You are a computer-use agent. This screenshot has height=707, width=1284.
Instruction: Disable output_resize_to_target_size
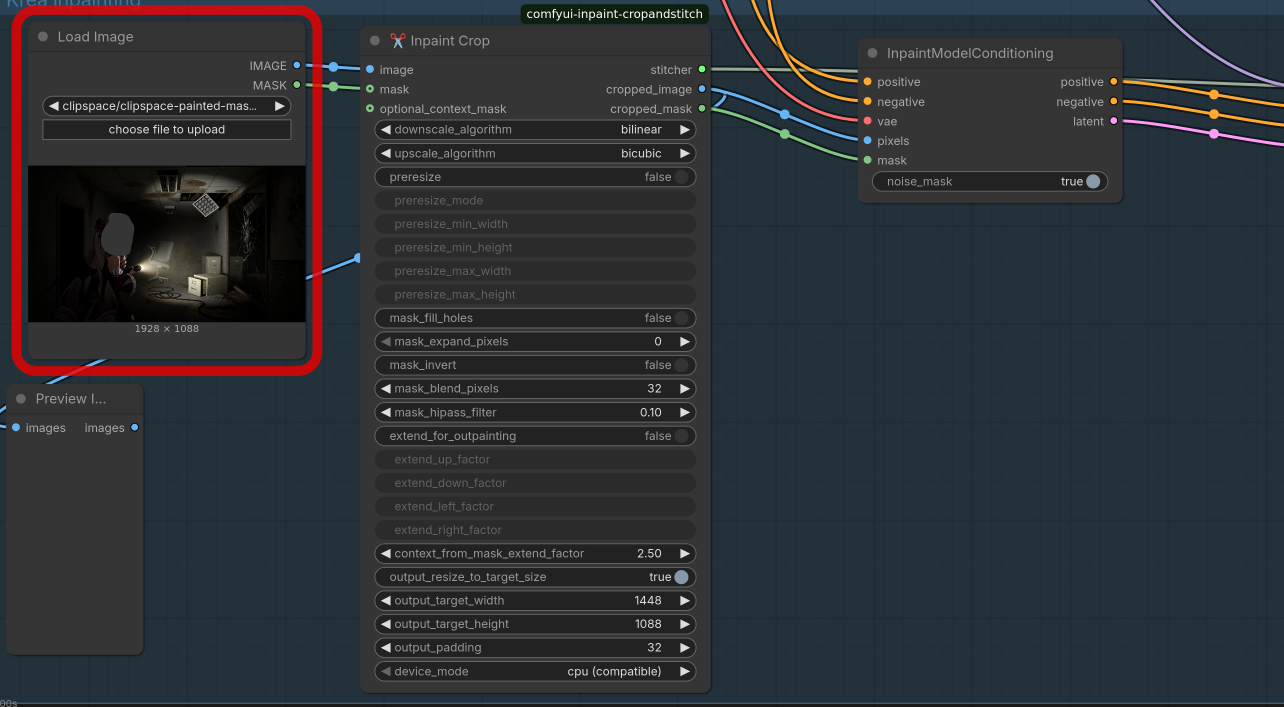point(535,577)
